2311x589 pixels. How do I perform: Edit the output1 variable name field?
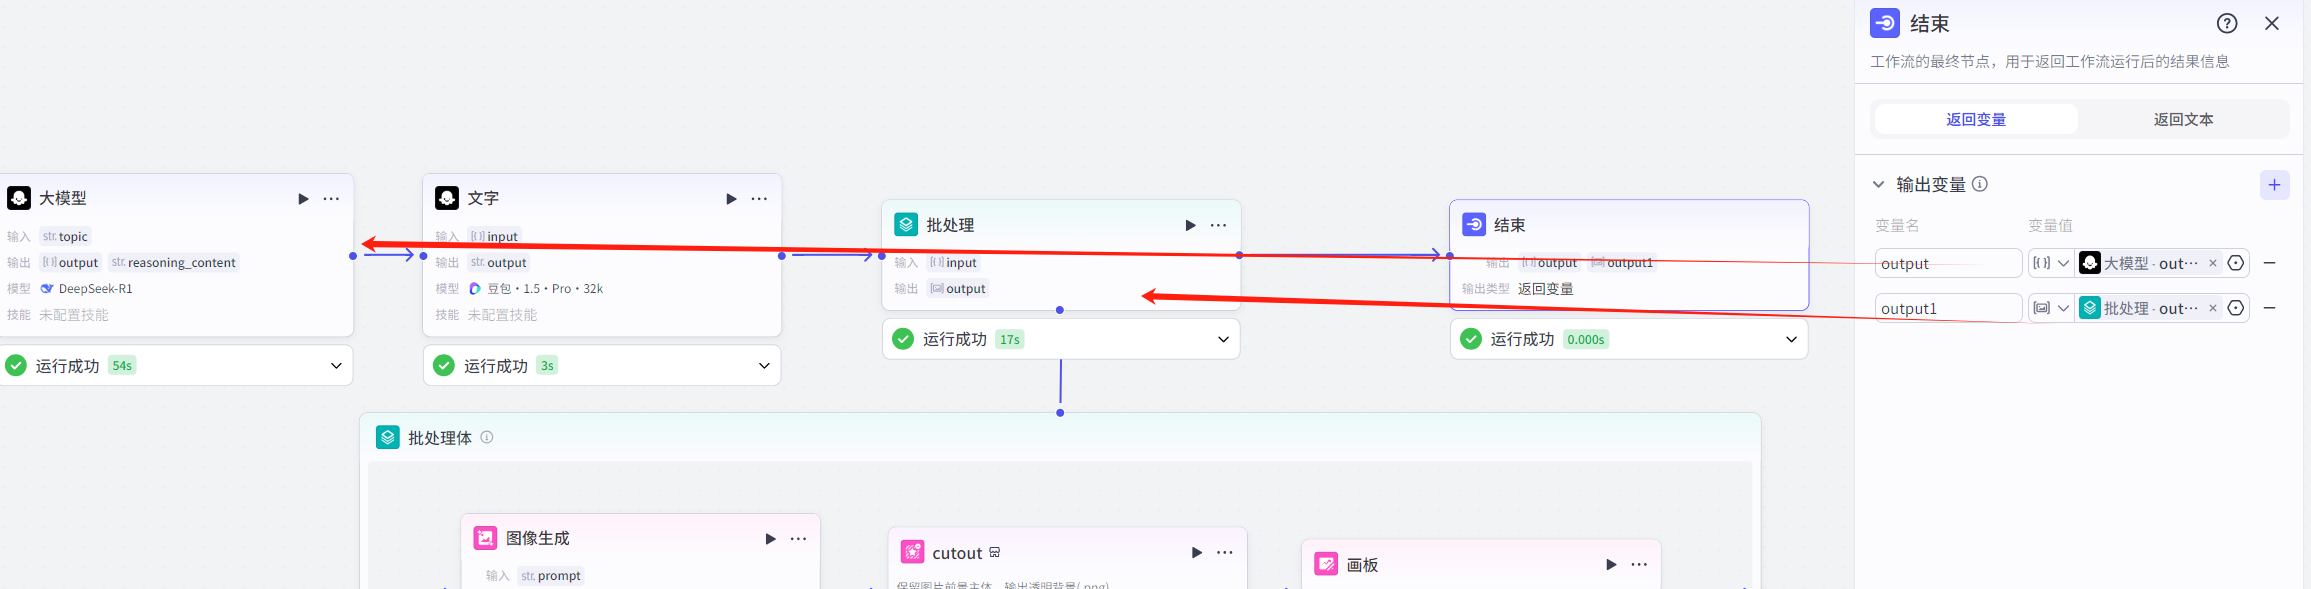pos(1948,308)
